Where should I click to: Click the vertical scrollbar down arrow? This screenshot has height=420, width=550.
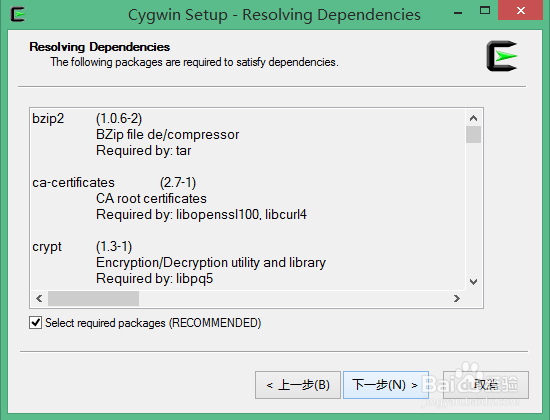pyautogui.click(x=474, y=282)
